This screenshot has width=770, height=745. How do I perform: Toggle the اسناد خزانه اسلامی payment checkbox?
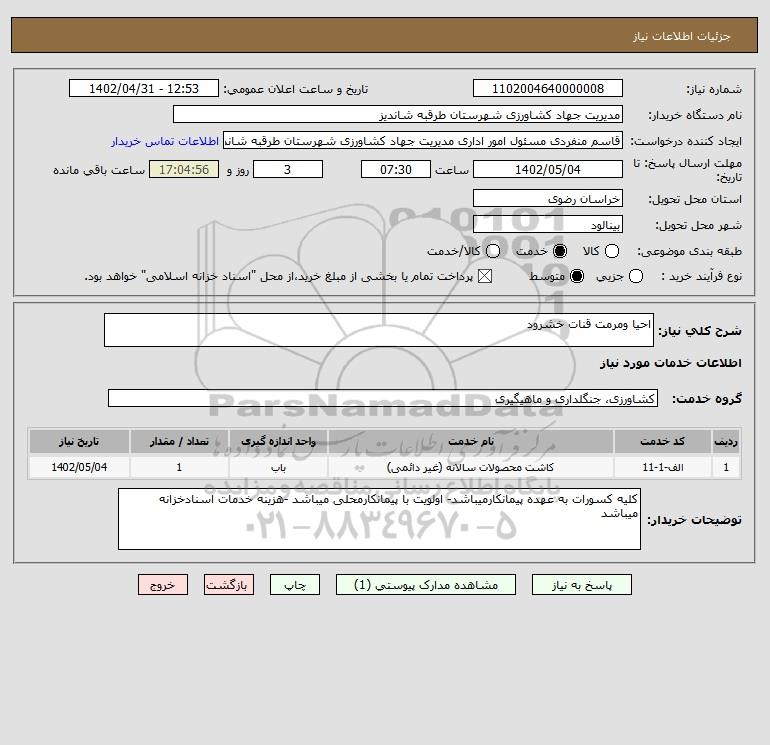tap(485, 276)
